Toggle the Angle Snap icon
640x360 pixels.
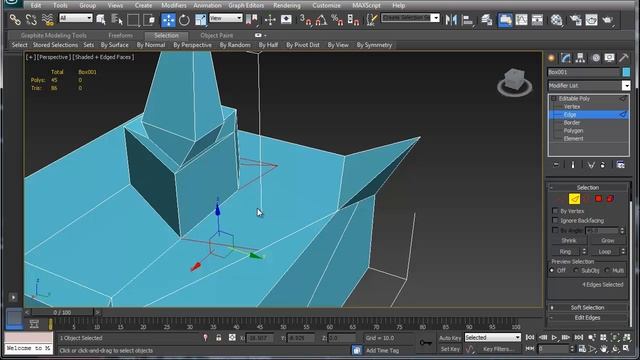point(321,20)
